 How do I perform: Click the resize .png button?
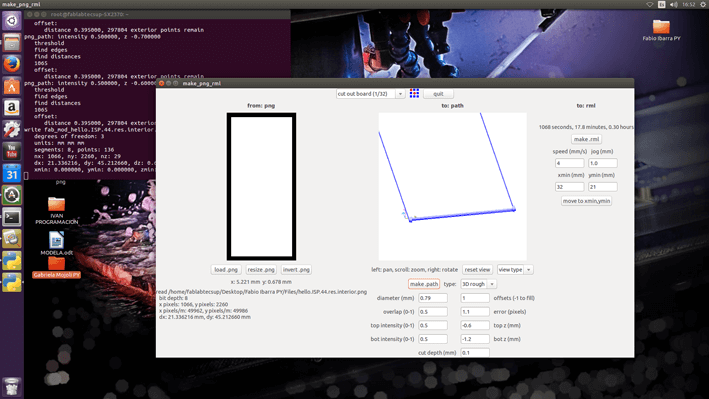click(x=261, y=270)
